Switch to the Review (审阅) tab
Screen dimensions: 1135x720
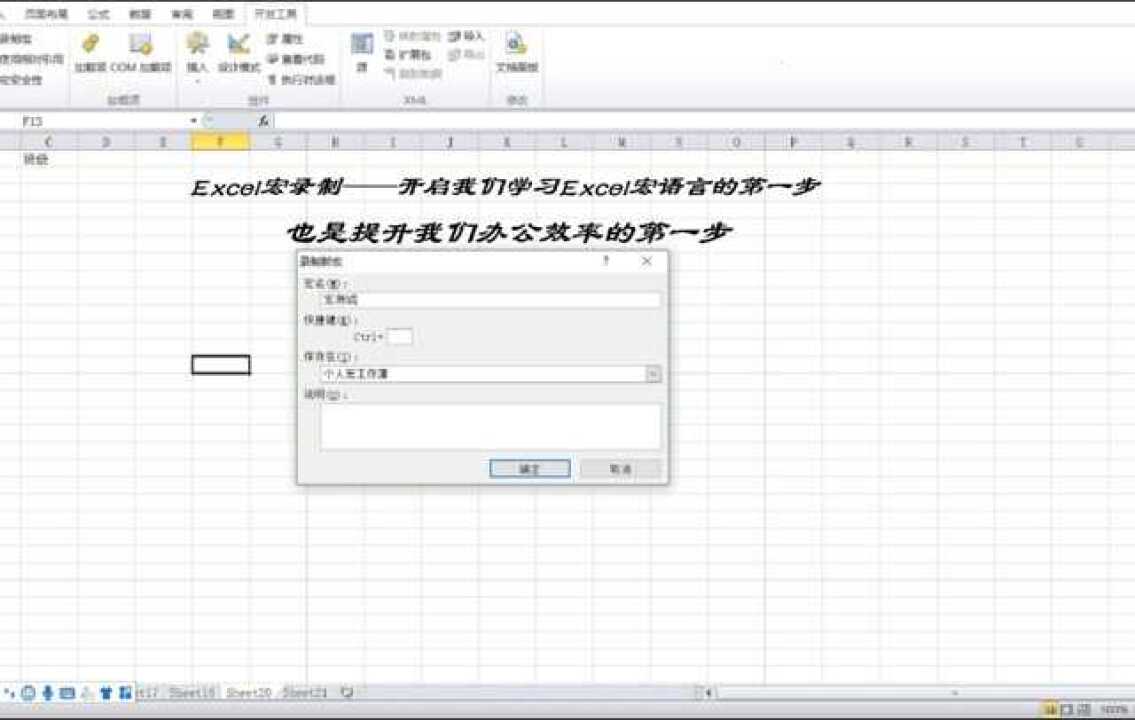click(182, 14)
